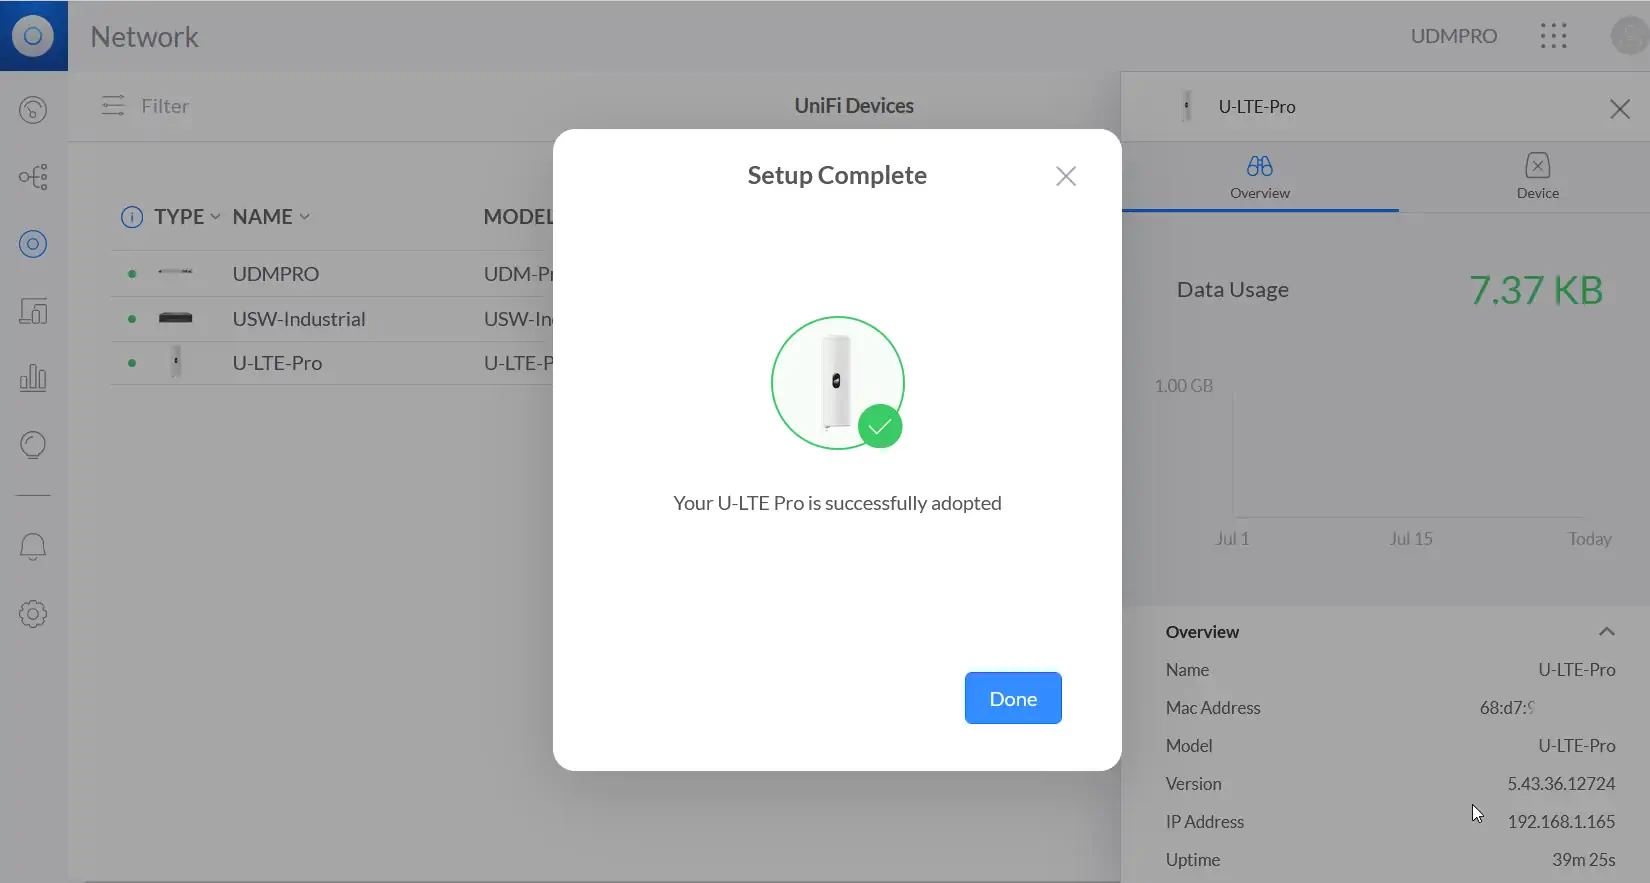
Task: Select the Overview tab
Action: 1259,176
